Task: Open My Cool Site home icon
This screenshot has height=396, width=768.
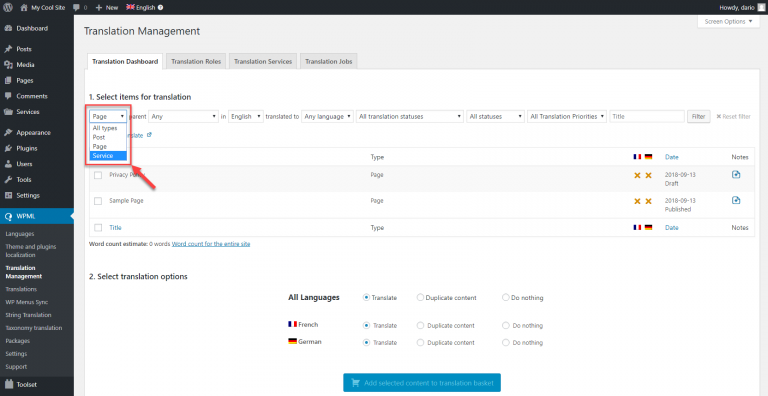Action: [24, 7]
